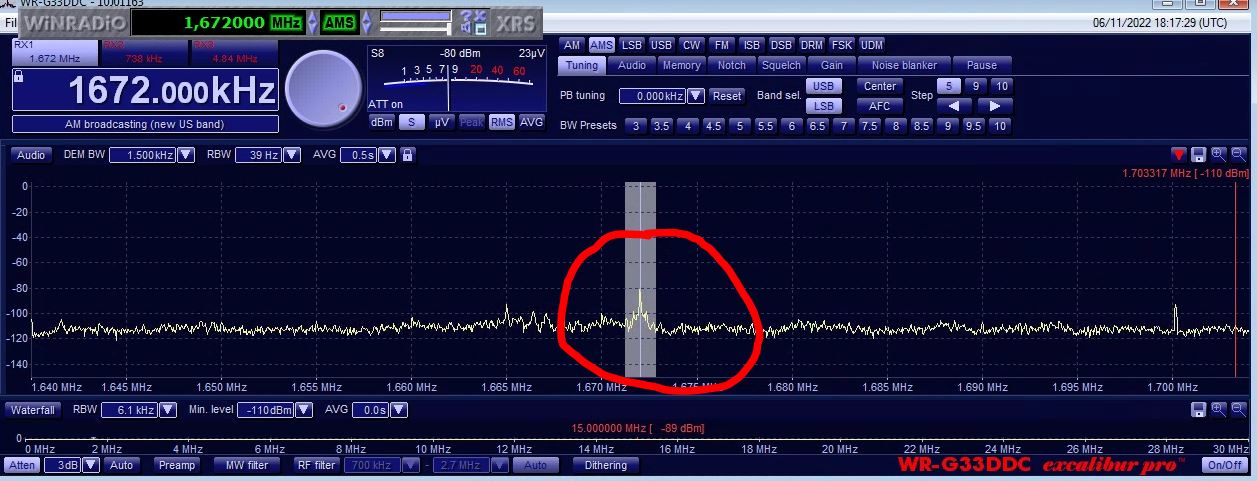Viewport: 1257px width, 481px height.
Task: Click the tuning knob
Action: [x=323, y=89]
